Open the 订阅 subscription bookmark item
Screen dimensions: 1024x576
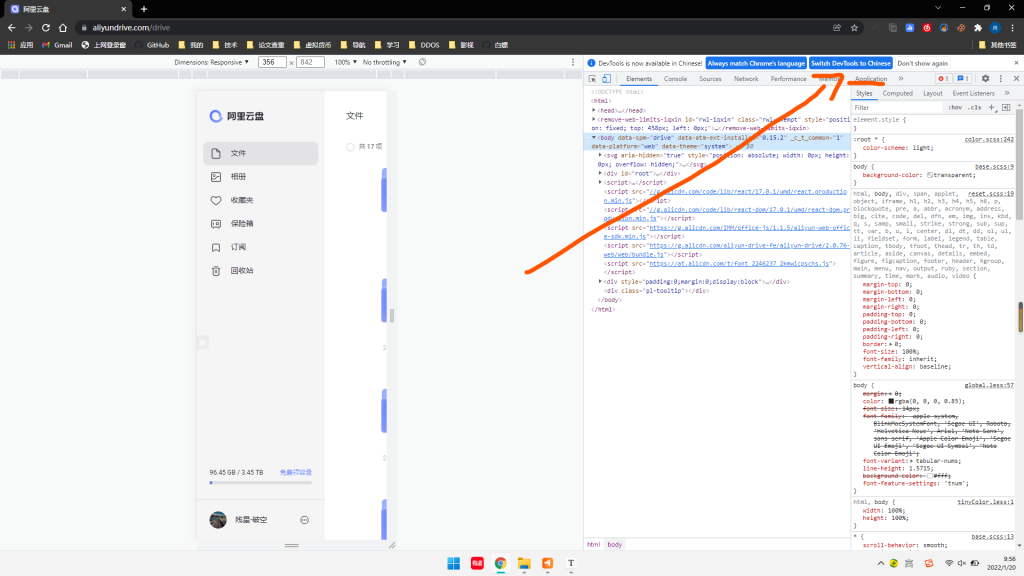click(261, 247)
